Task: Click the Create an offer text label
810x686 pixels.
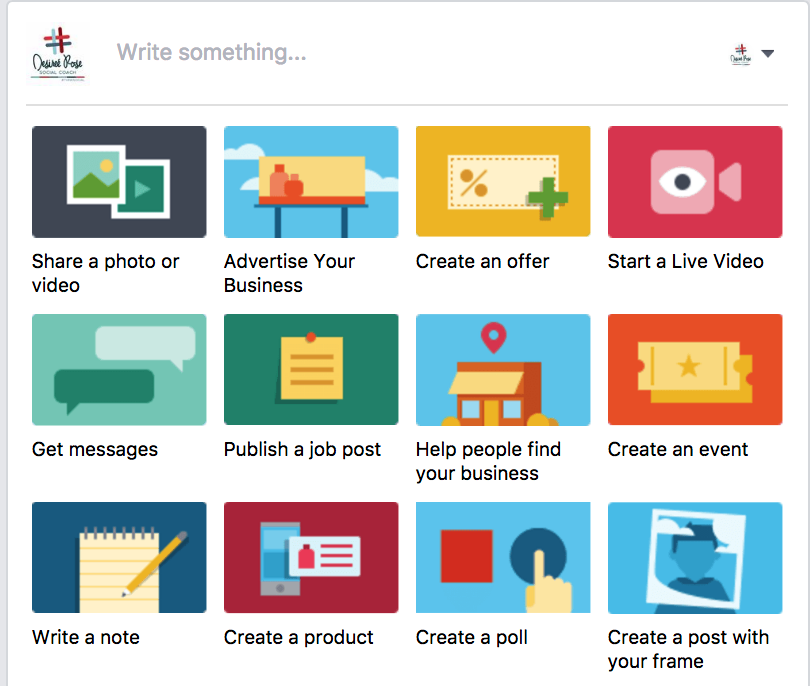Action: 482,261
